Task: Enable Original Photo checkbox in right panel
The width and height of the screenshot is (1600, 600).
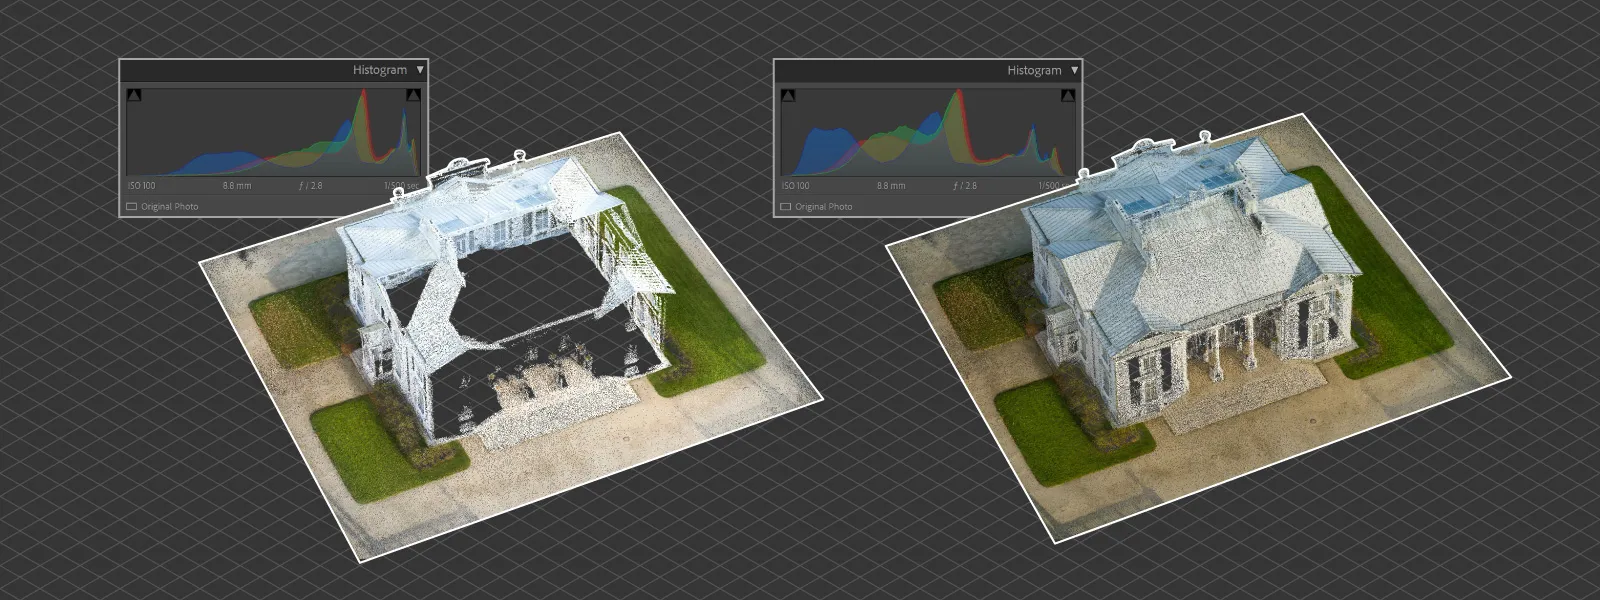Action: (785, 207)
